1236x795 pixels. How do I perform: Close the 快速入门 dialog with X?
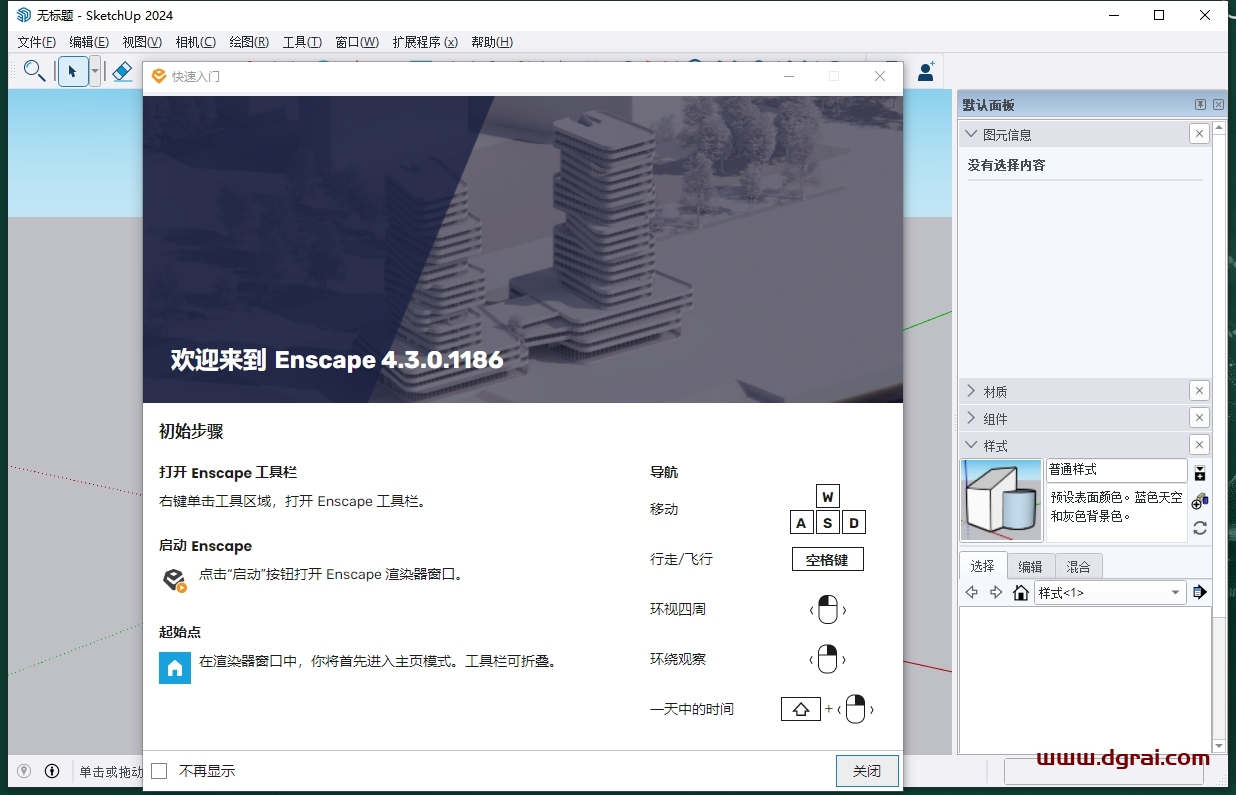pos(880,76)
